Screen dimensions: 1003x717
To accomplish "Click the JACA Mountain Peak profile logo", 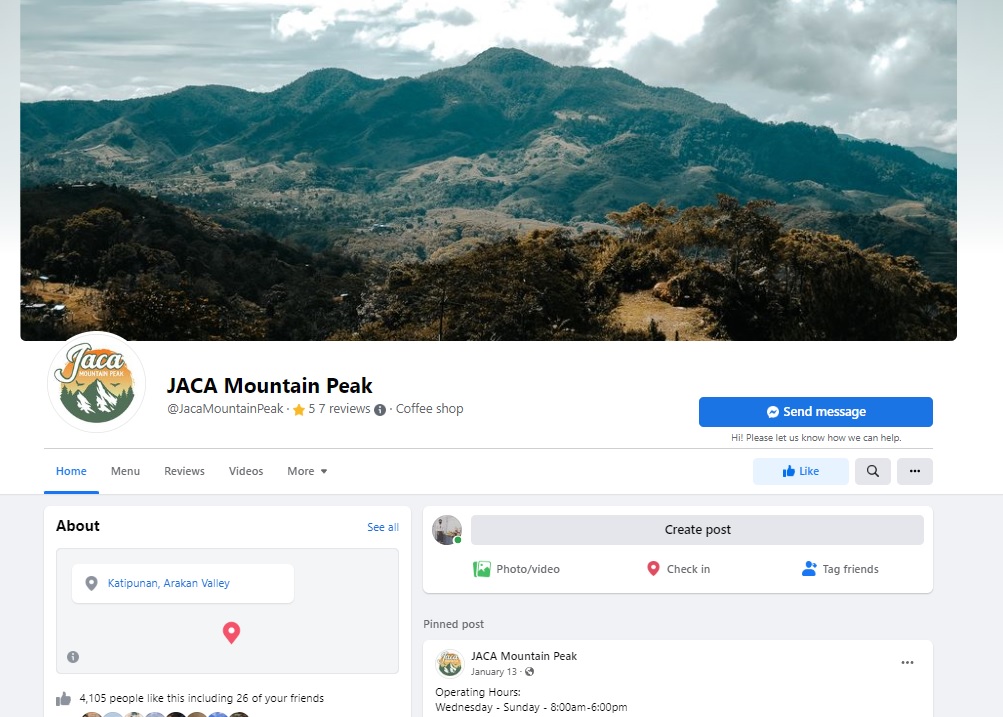I will coord(97,382).
